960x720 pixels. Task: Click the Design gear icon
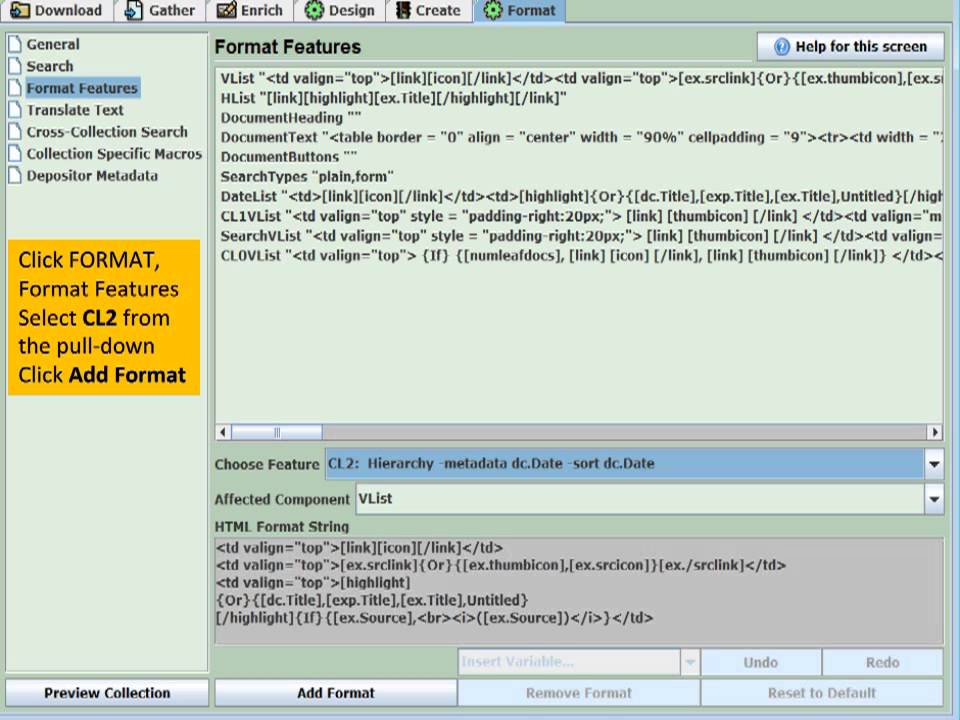click(x=314, y=10)
